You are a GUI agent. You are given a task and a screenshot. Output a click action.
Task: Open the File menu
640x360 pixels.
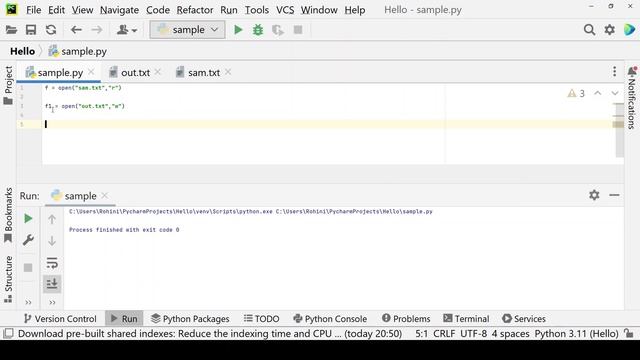pos(33,10)
